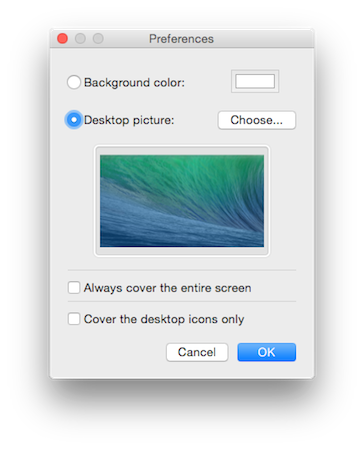Click the grayed-out zoom window button
The height and width of the screenshot is (450, 364).
[x=98, y=39]
